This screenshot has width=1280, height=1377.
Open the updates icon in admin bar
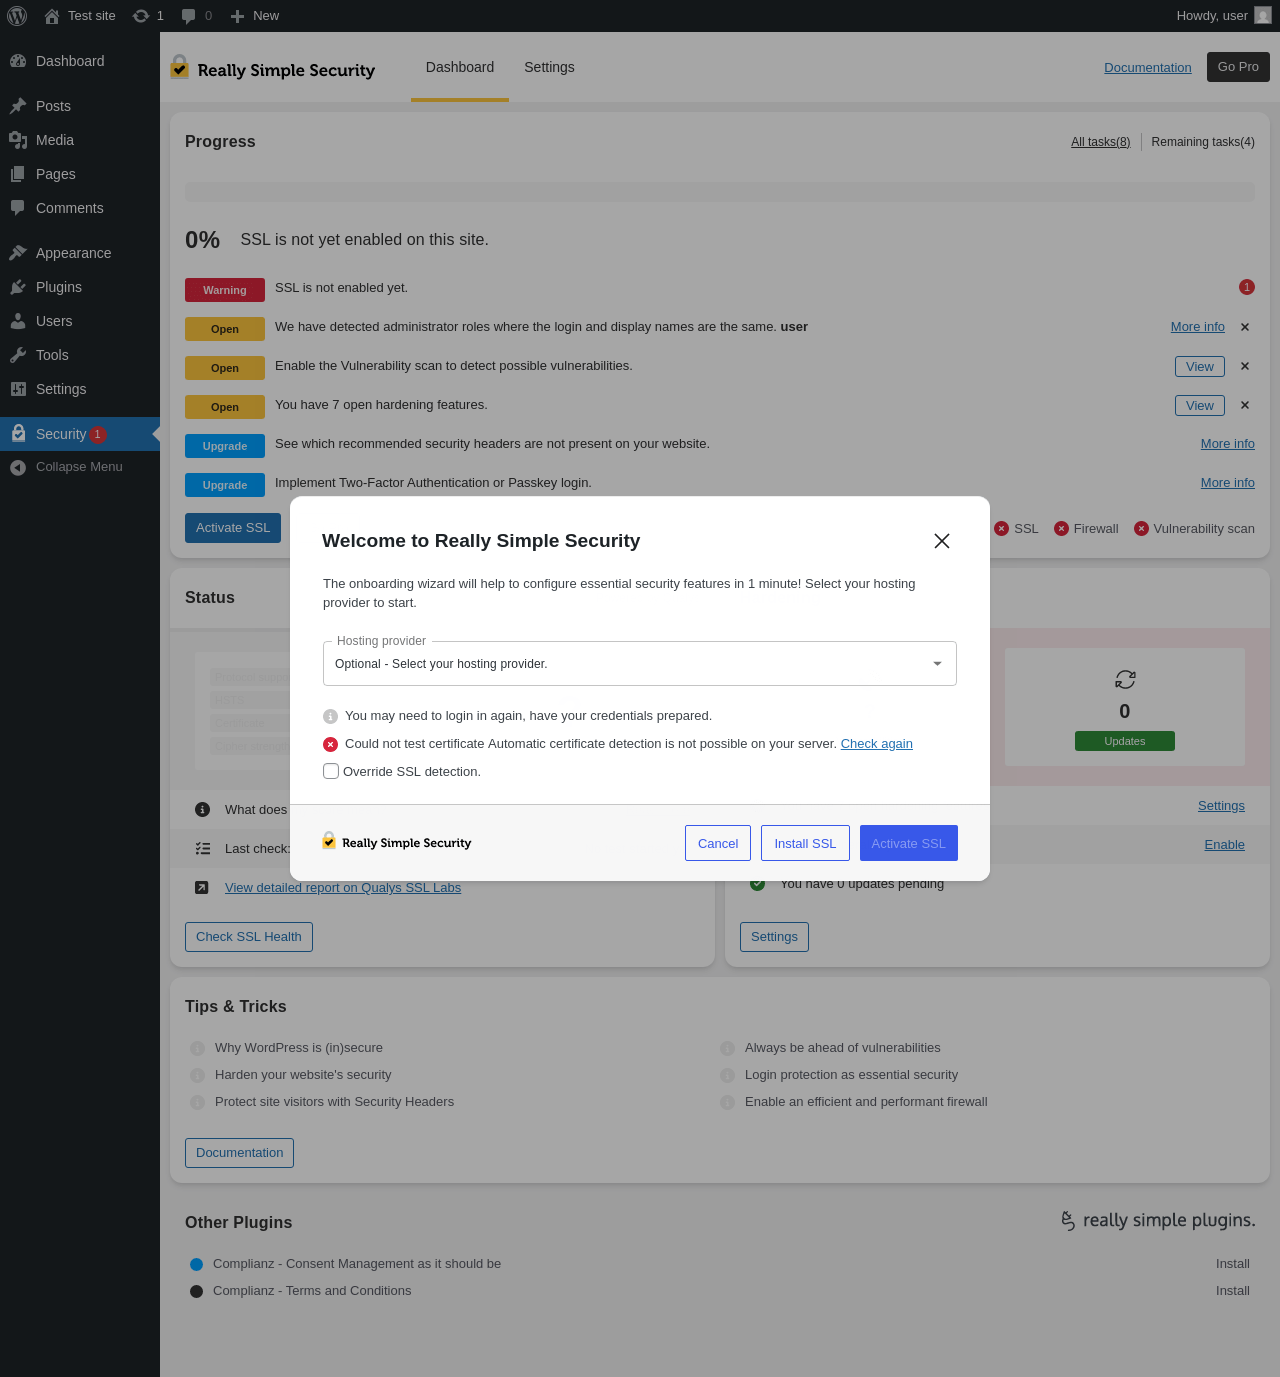[x=141, y=16]
